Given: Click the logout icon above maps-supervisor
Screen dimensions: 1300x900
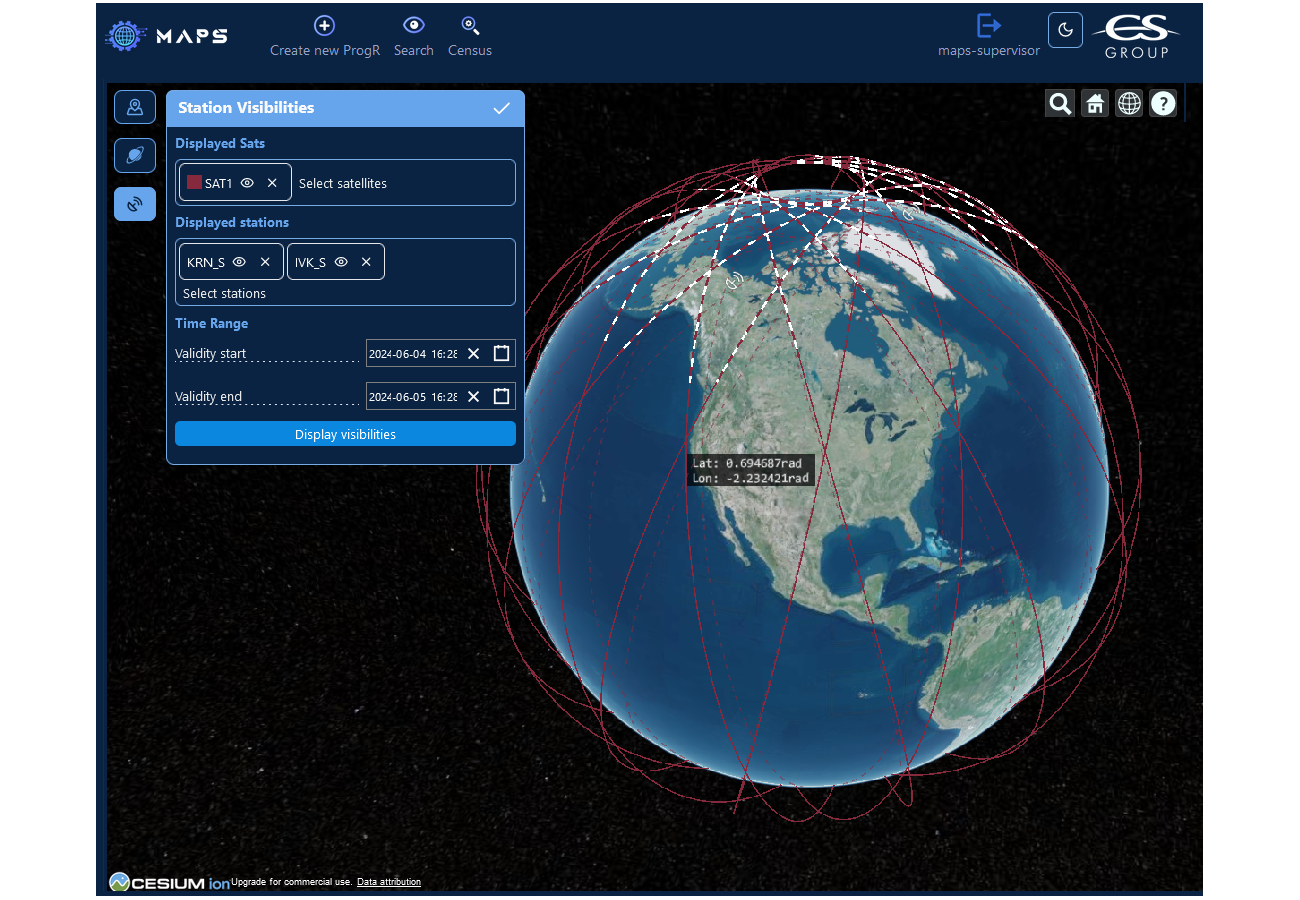Looking at the screenshot, I should 988,26.
